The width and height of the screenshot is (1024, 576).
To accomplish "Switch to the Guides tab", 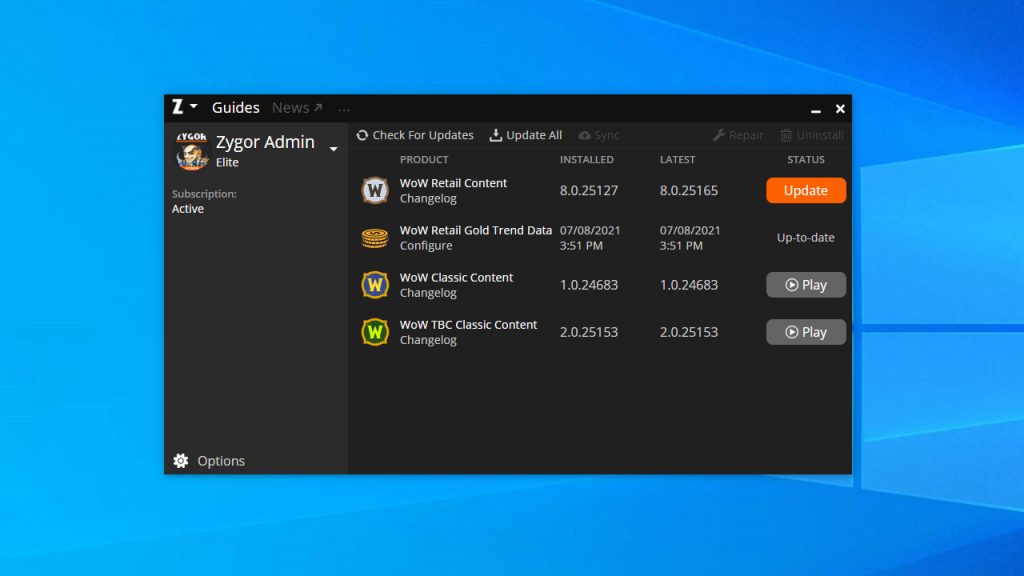I will coord(236,108).
